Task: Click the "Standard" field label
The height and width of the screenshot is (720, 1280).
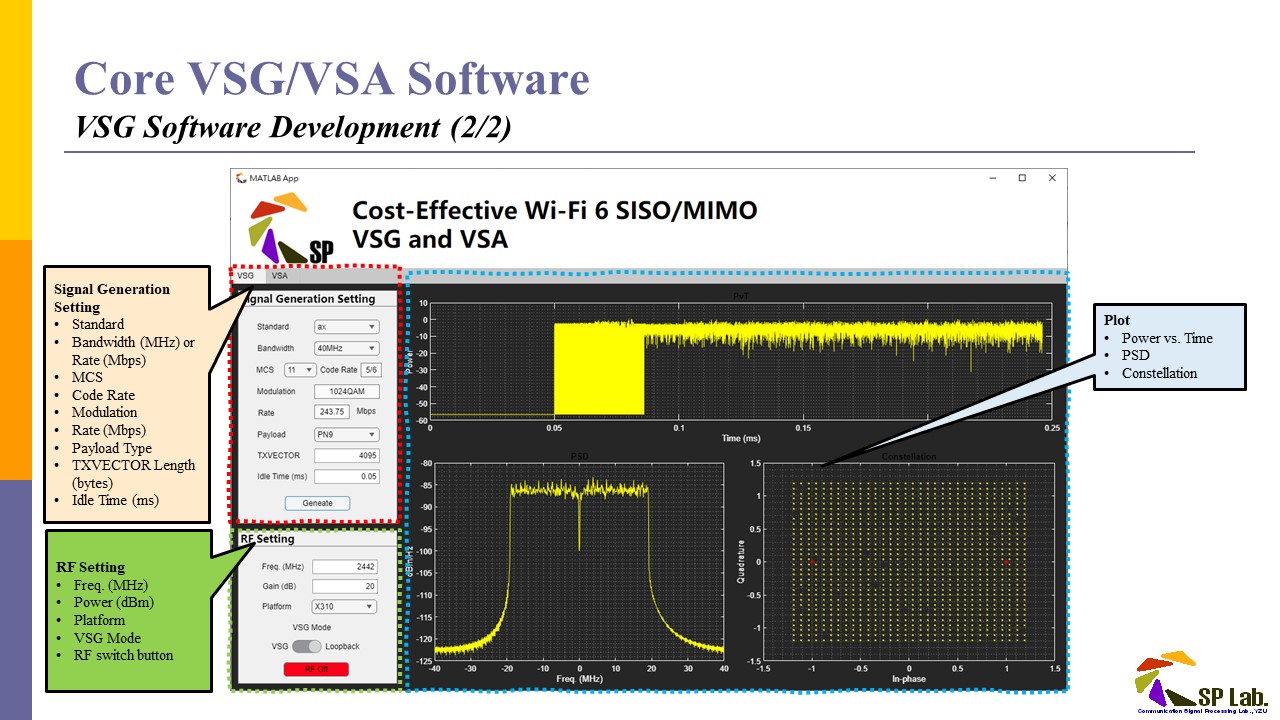Action: 272,327
